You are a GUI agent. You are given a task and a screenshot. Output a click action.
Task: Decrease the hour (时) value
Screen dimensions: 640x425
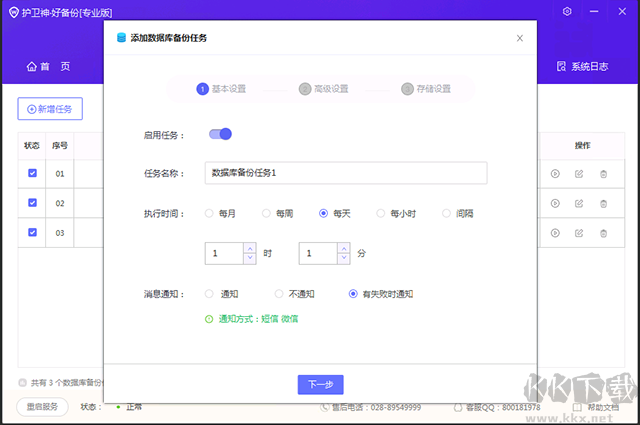[x=250, y=258]
